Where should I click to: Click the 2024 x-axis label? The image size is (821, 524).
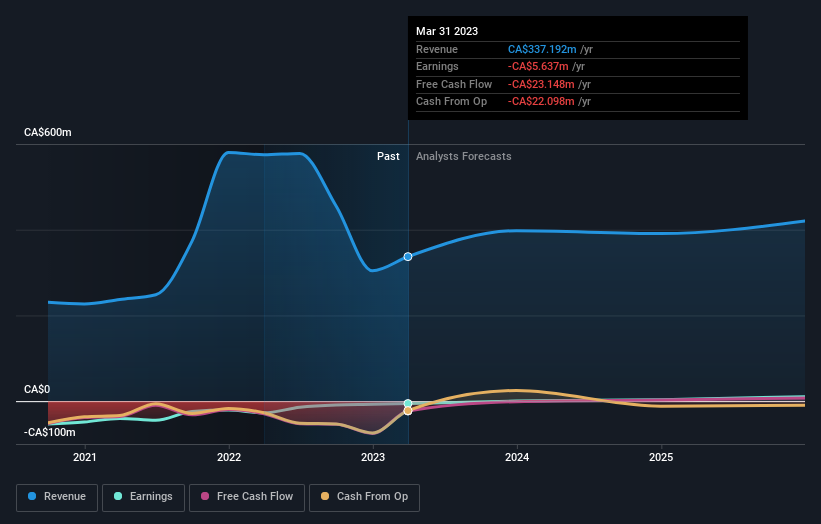[517, 457]
